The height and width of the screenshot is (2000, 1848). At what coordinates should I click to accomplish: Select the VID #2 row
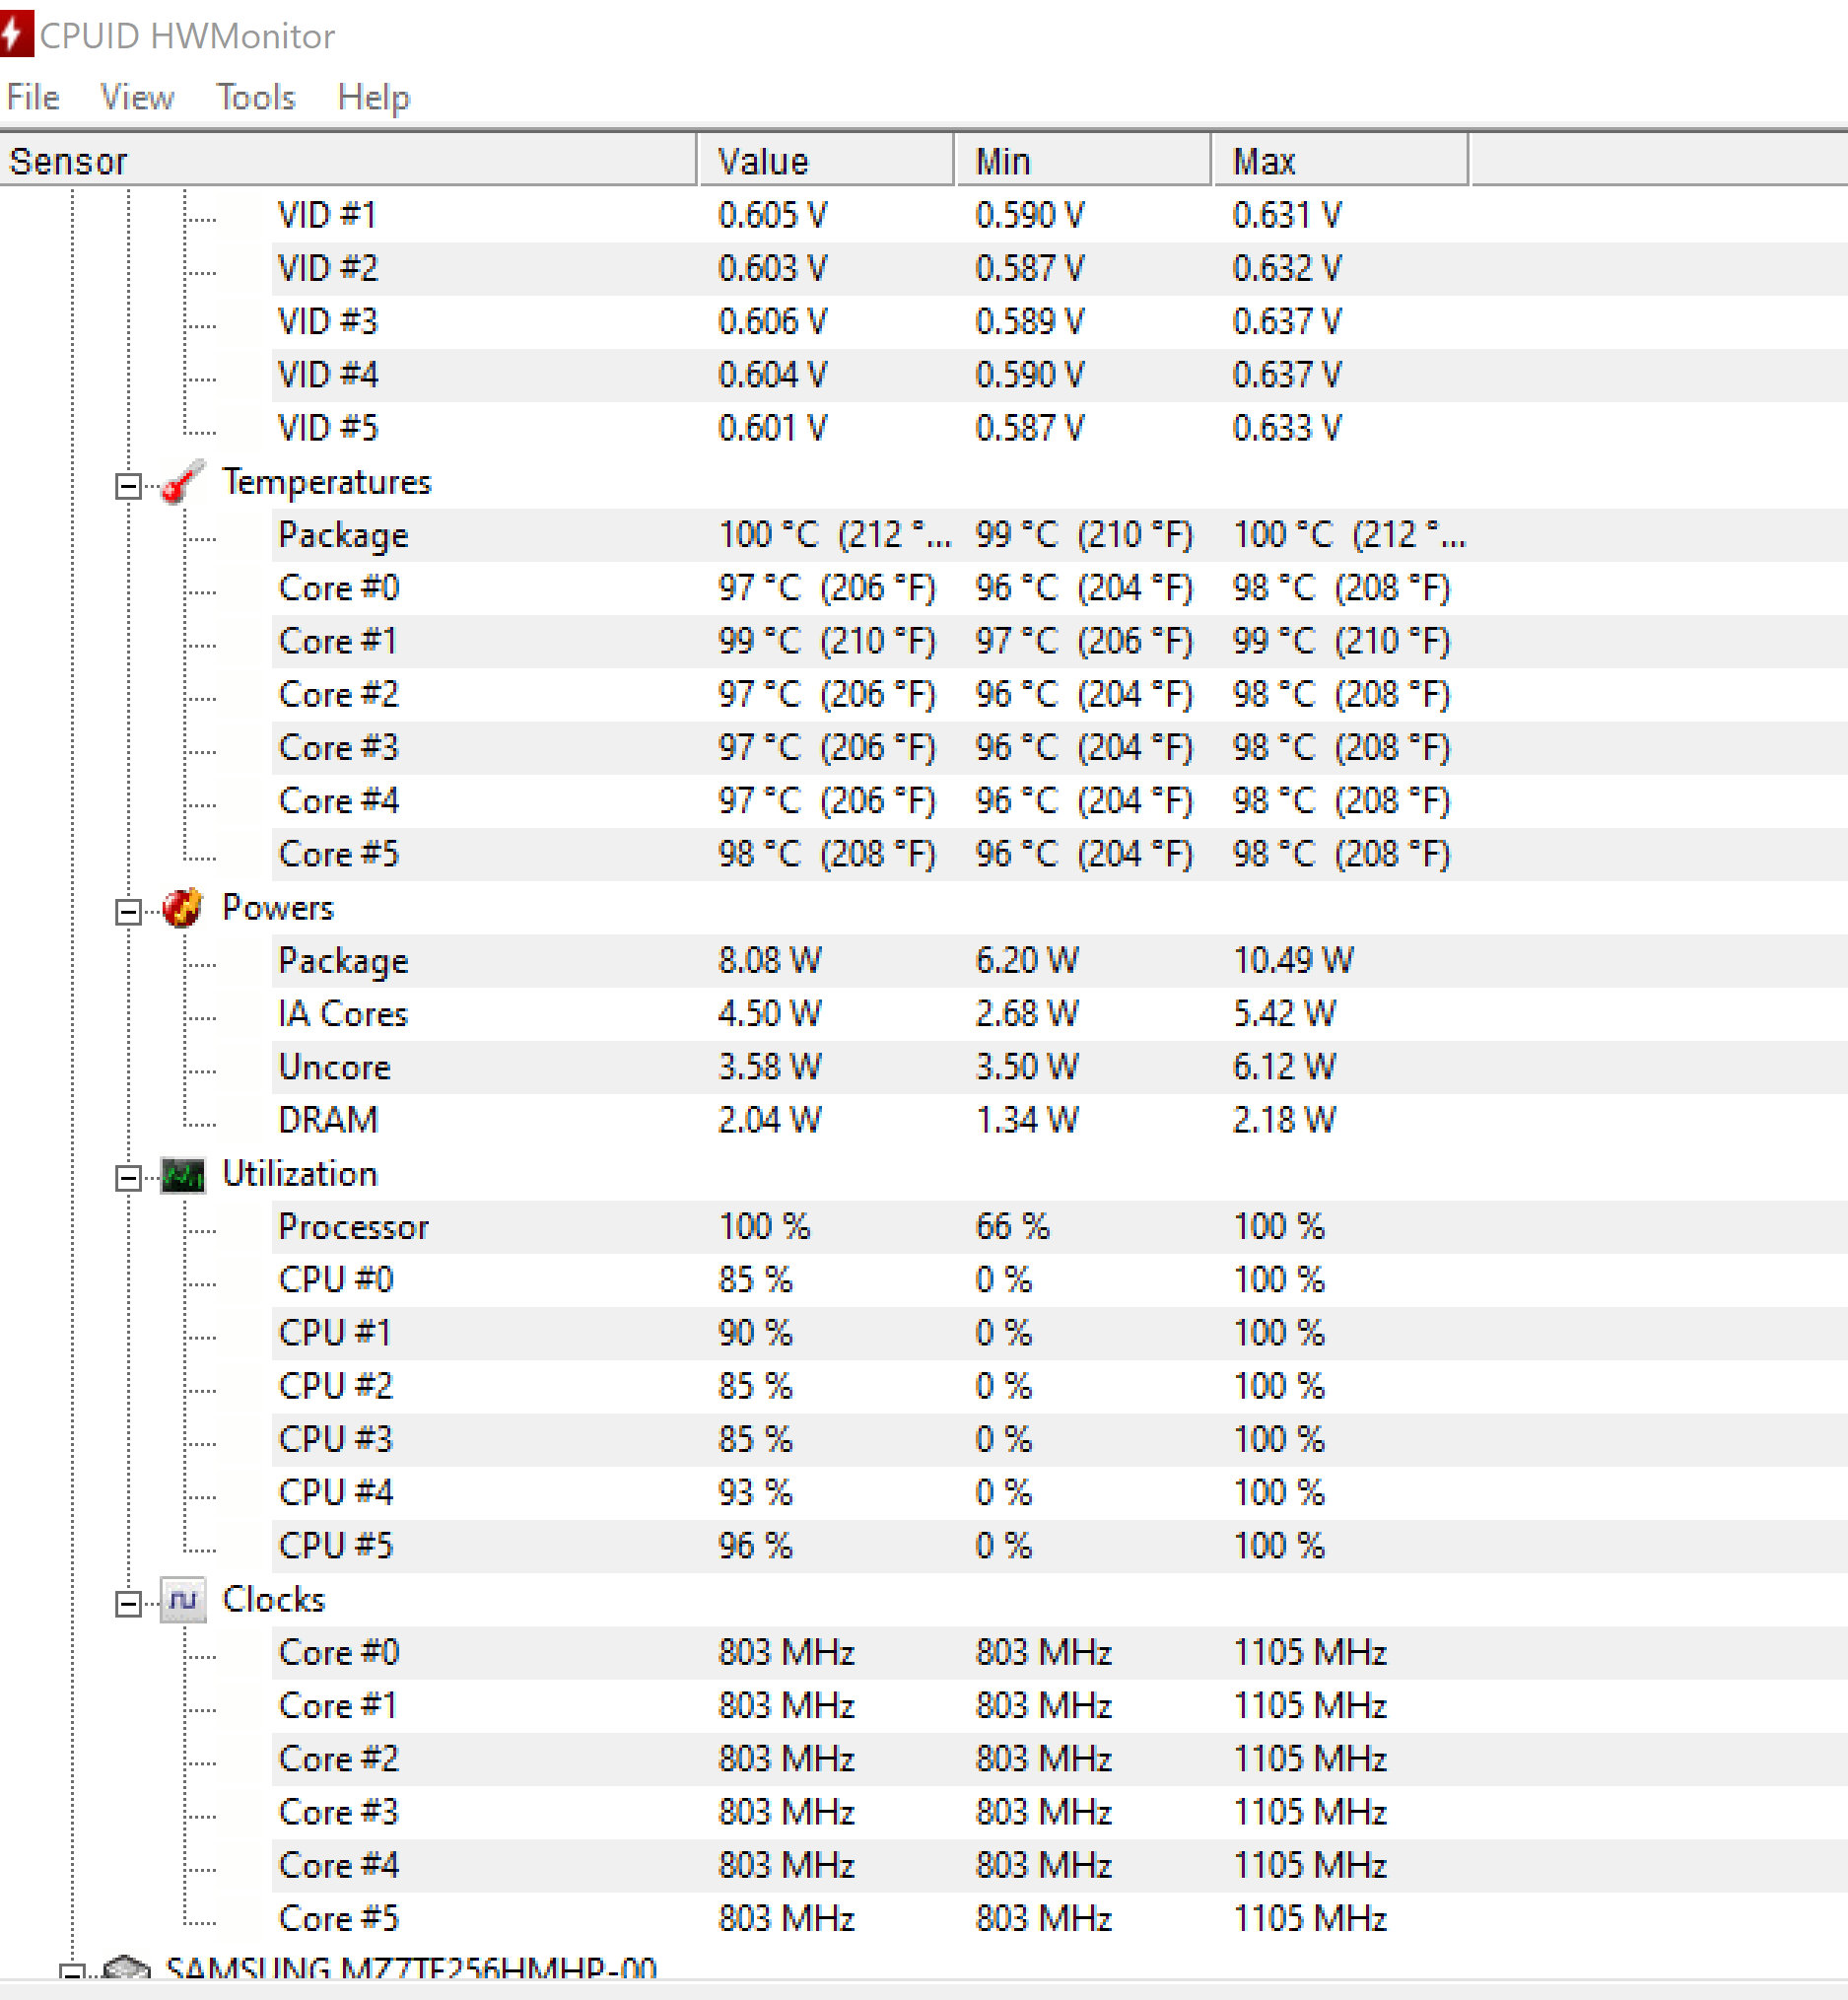[x=1059, y=268]
